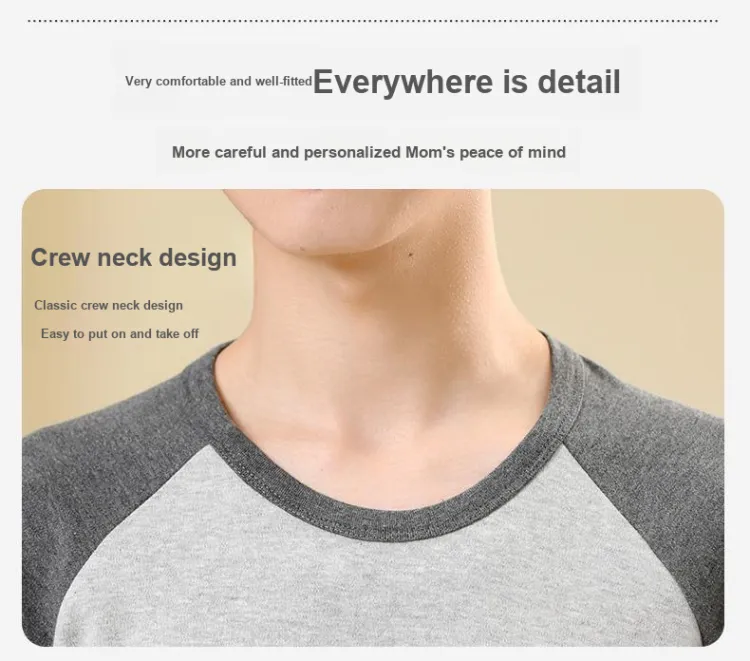Click the dark gray crew neck collar
The height and width of the screenshot is (661, 750).
pyautogui.click(x=383, y=519)
